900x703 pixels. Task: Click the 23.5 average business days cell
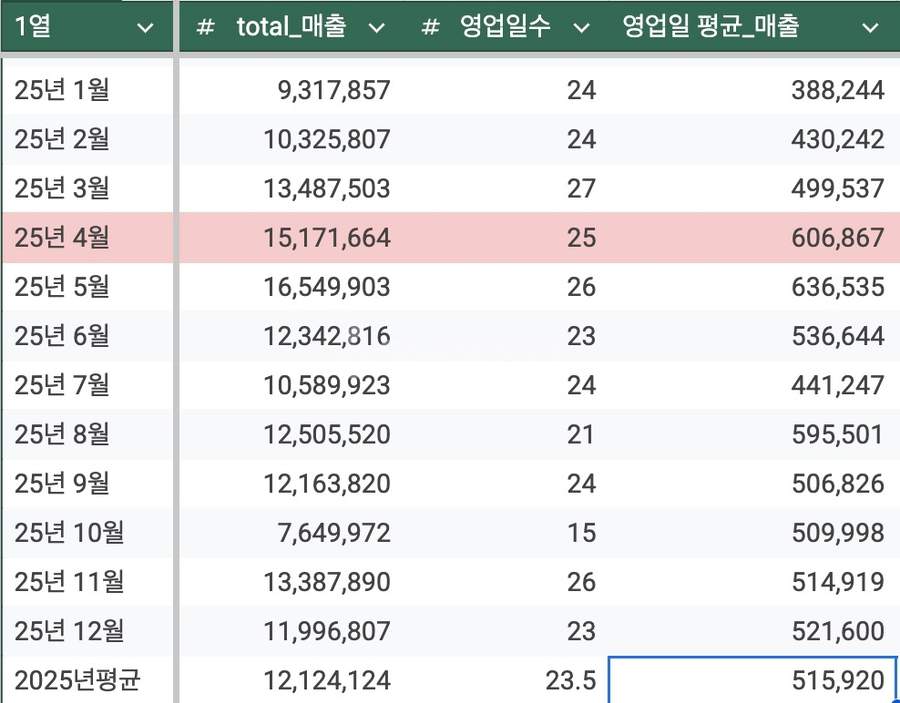pyautogui.click(x=573, y=681)
